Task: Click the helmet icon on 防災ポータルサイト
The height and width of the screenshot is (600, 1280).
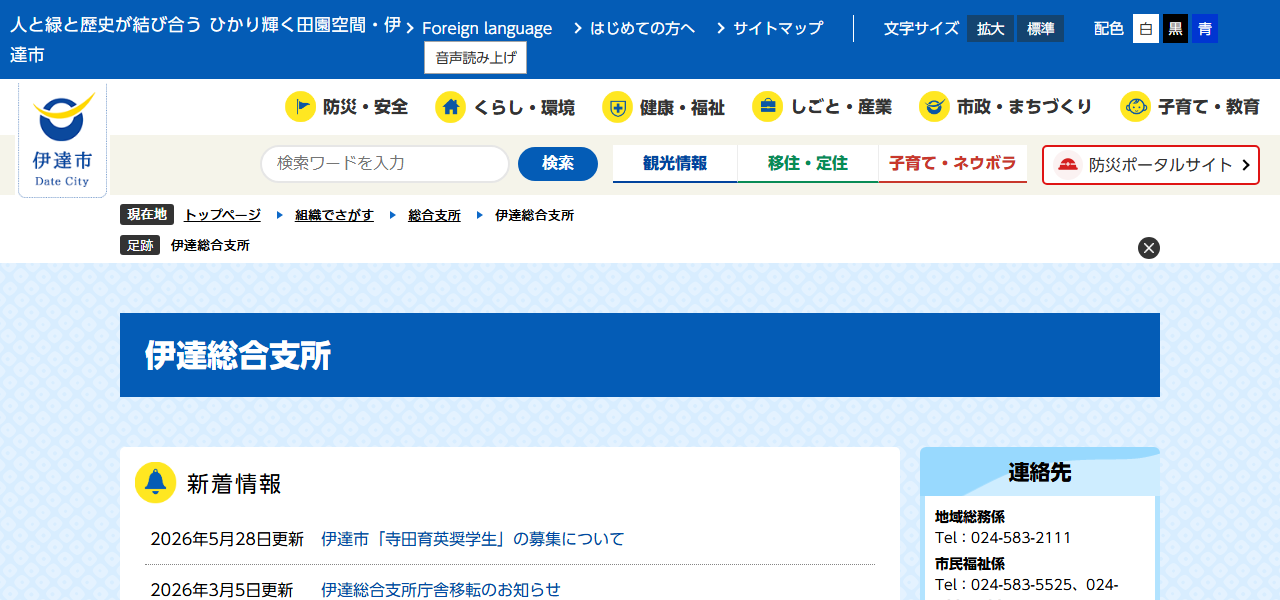Action: click(x=1068, y=165)
